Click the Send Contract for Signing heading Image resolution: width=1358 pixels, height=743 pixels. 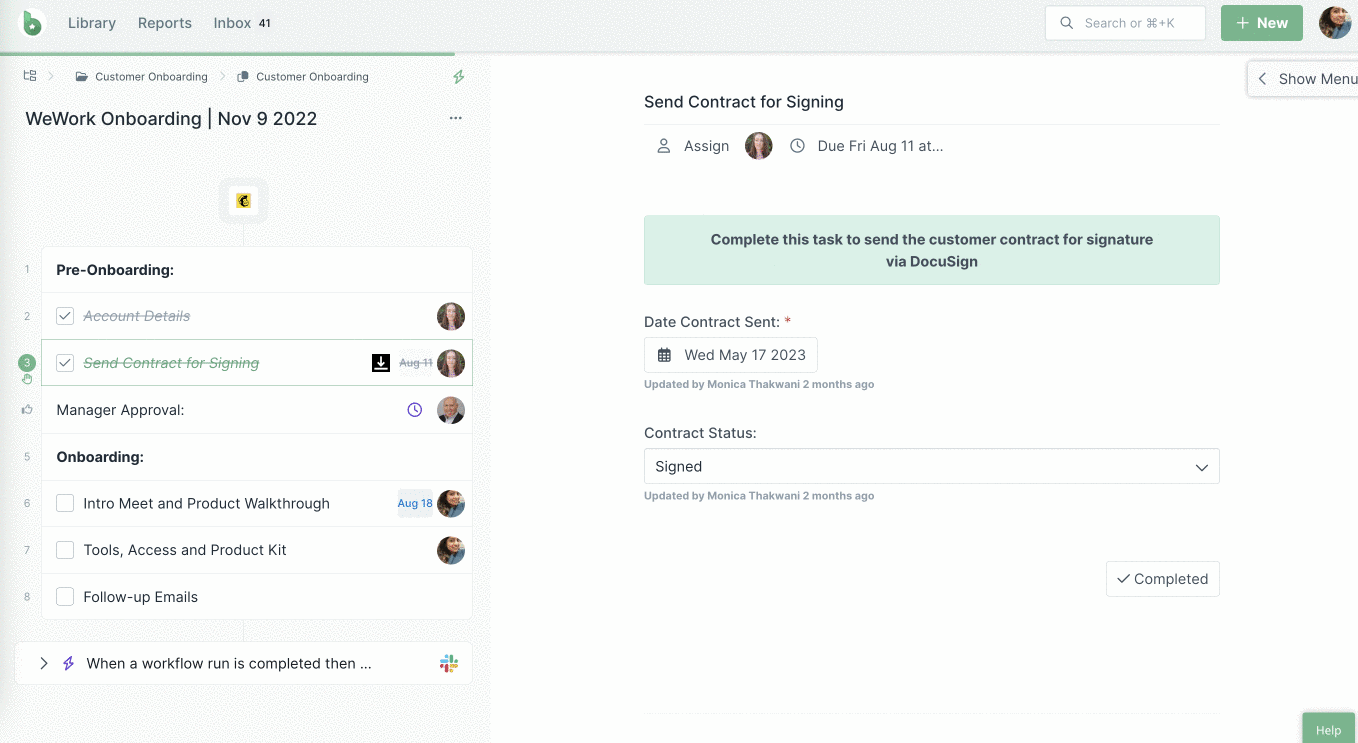744,102
